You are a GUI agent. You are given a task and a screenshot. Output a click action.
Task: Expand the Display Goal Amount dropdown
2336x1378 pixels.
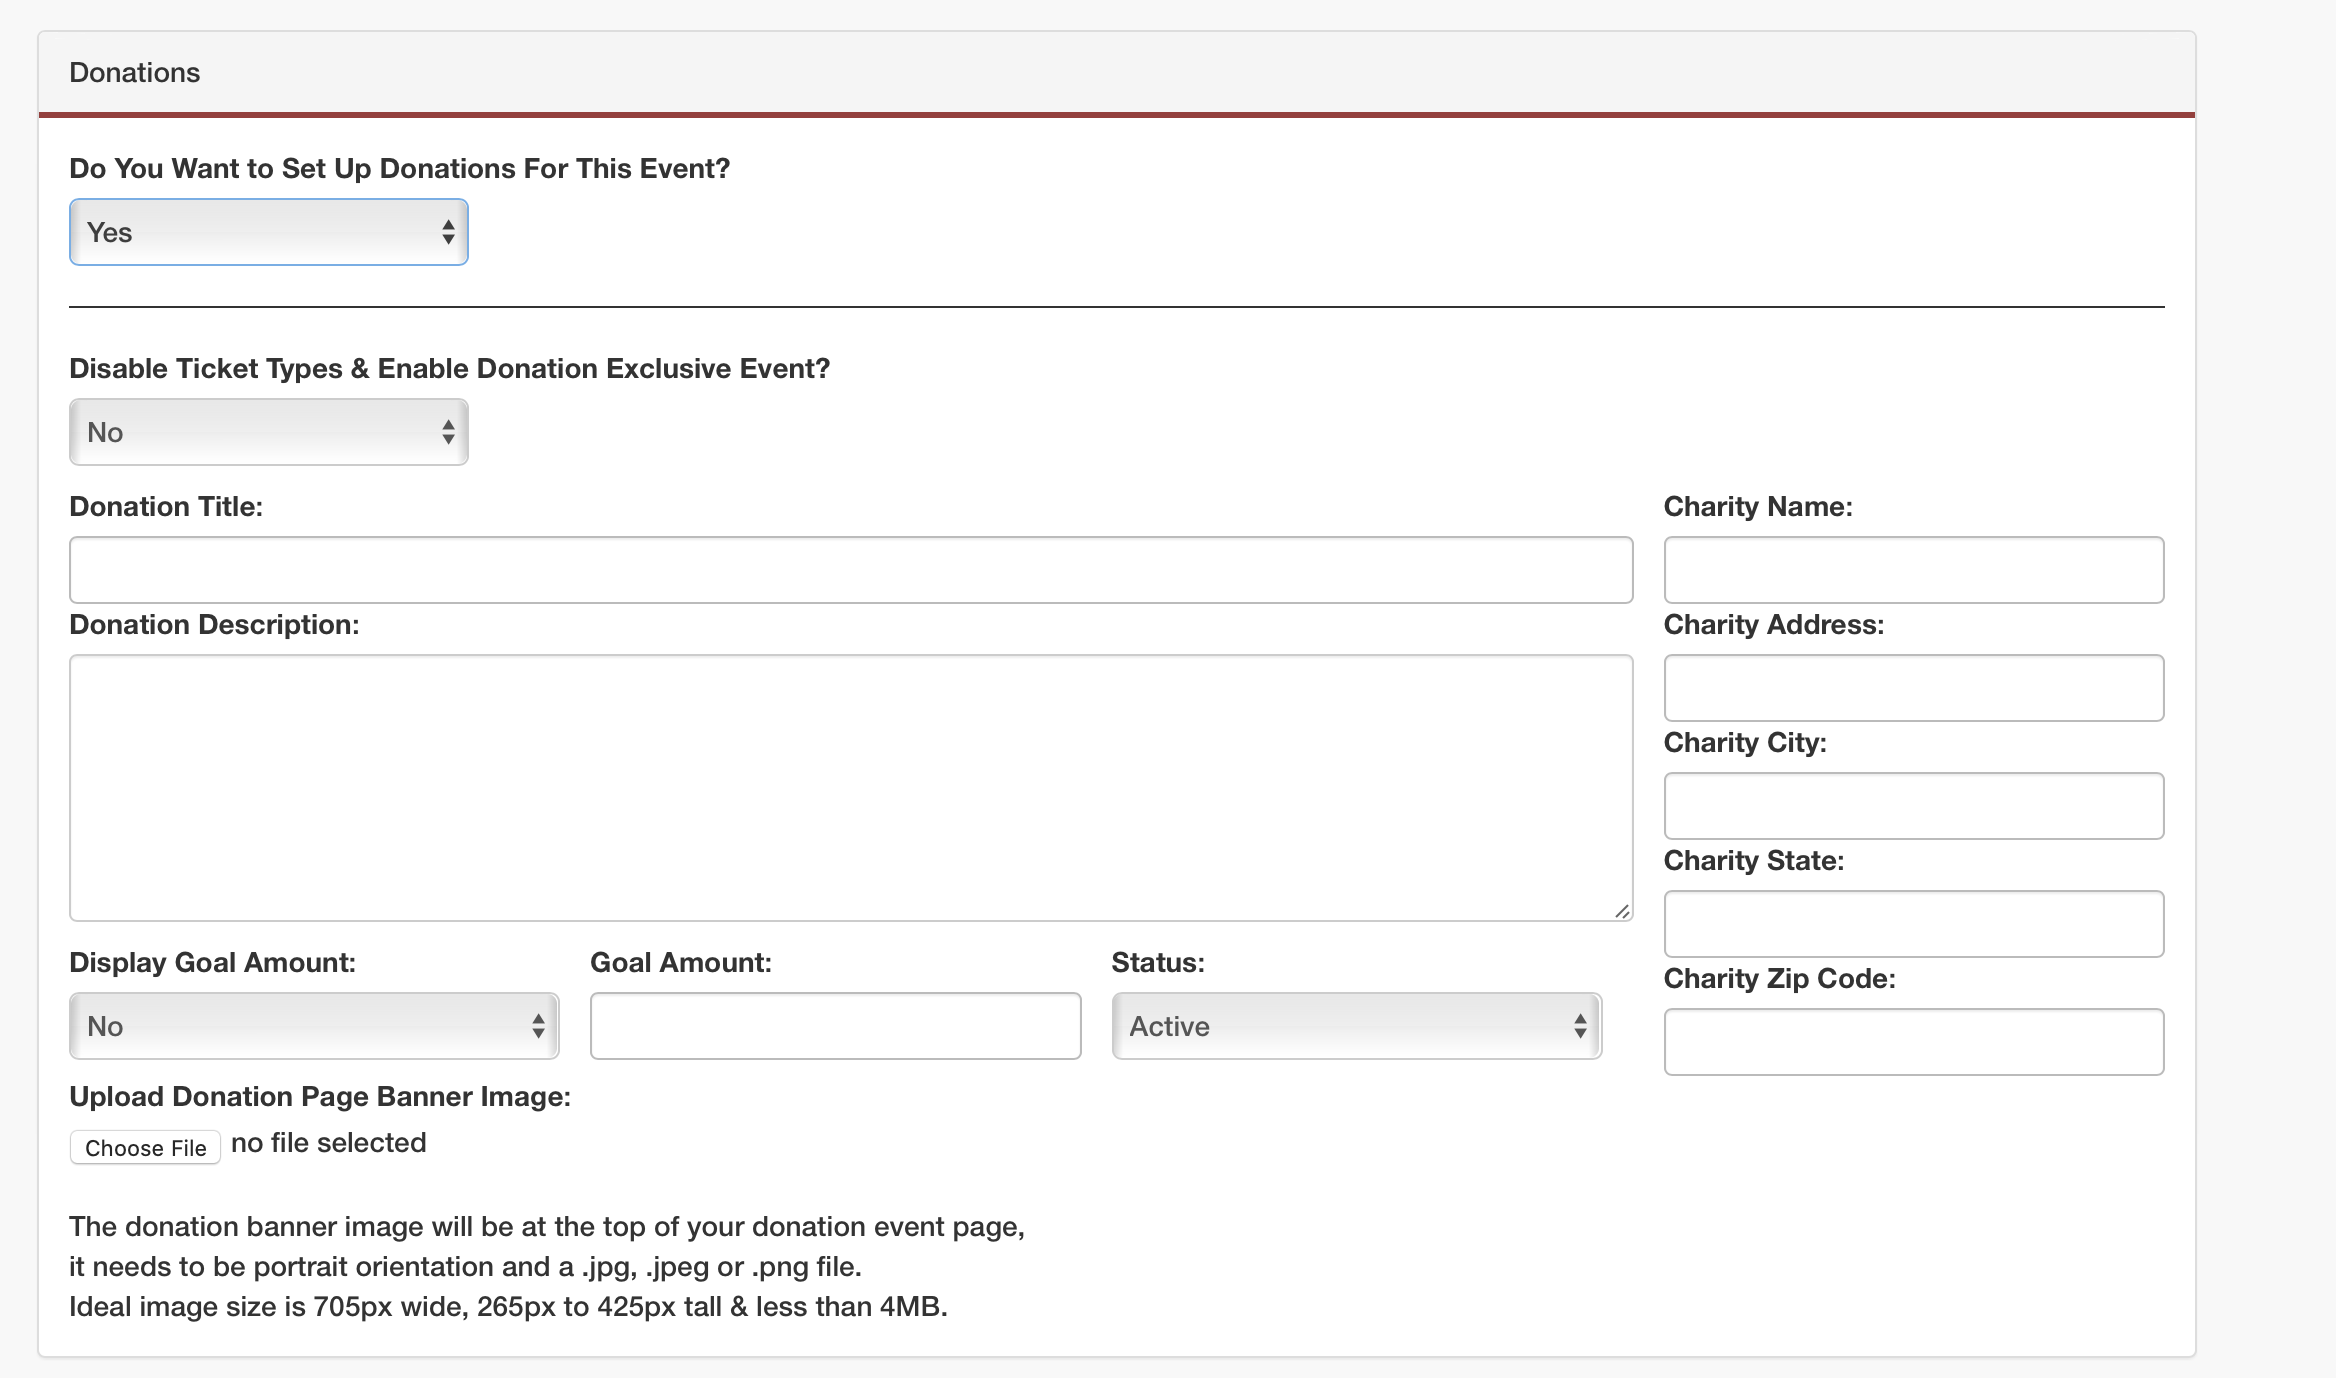pos(313,1026)
